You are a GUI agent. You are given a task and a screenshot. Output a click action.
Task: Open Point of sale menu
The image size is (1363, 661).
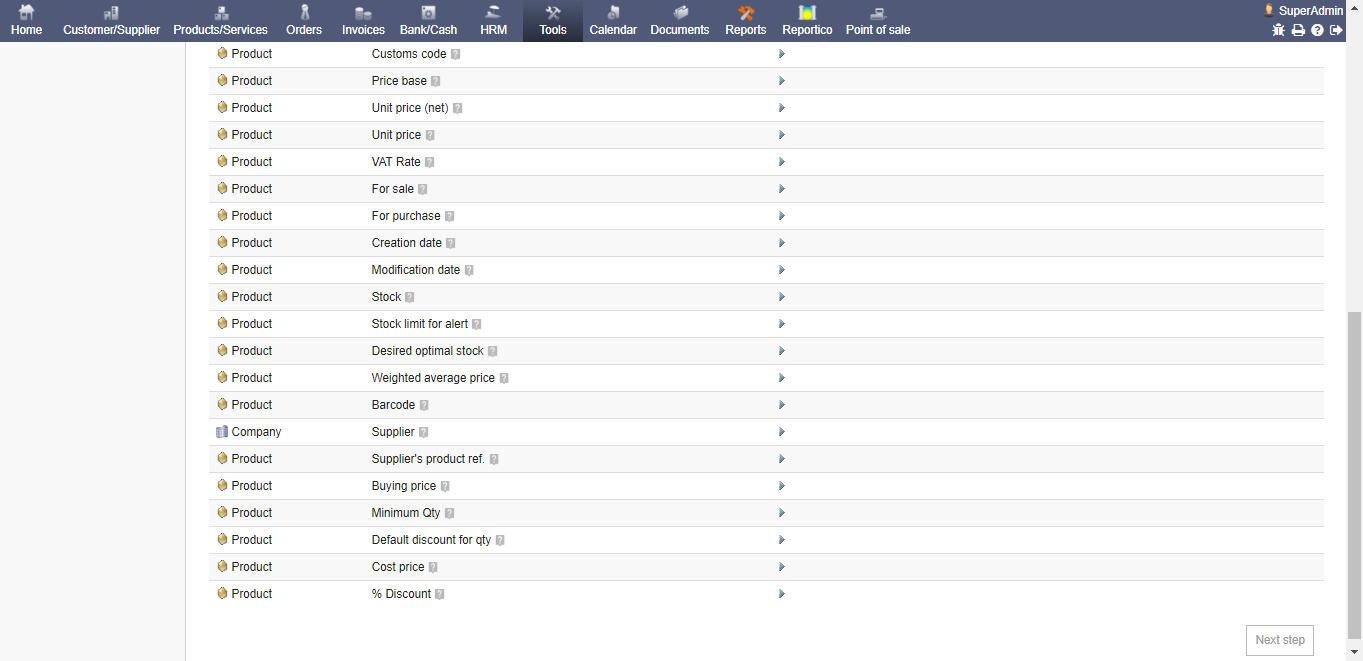pyautogui.click(x=878, y=21)
